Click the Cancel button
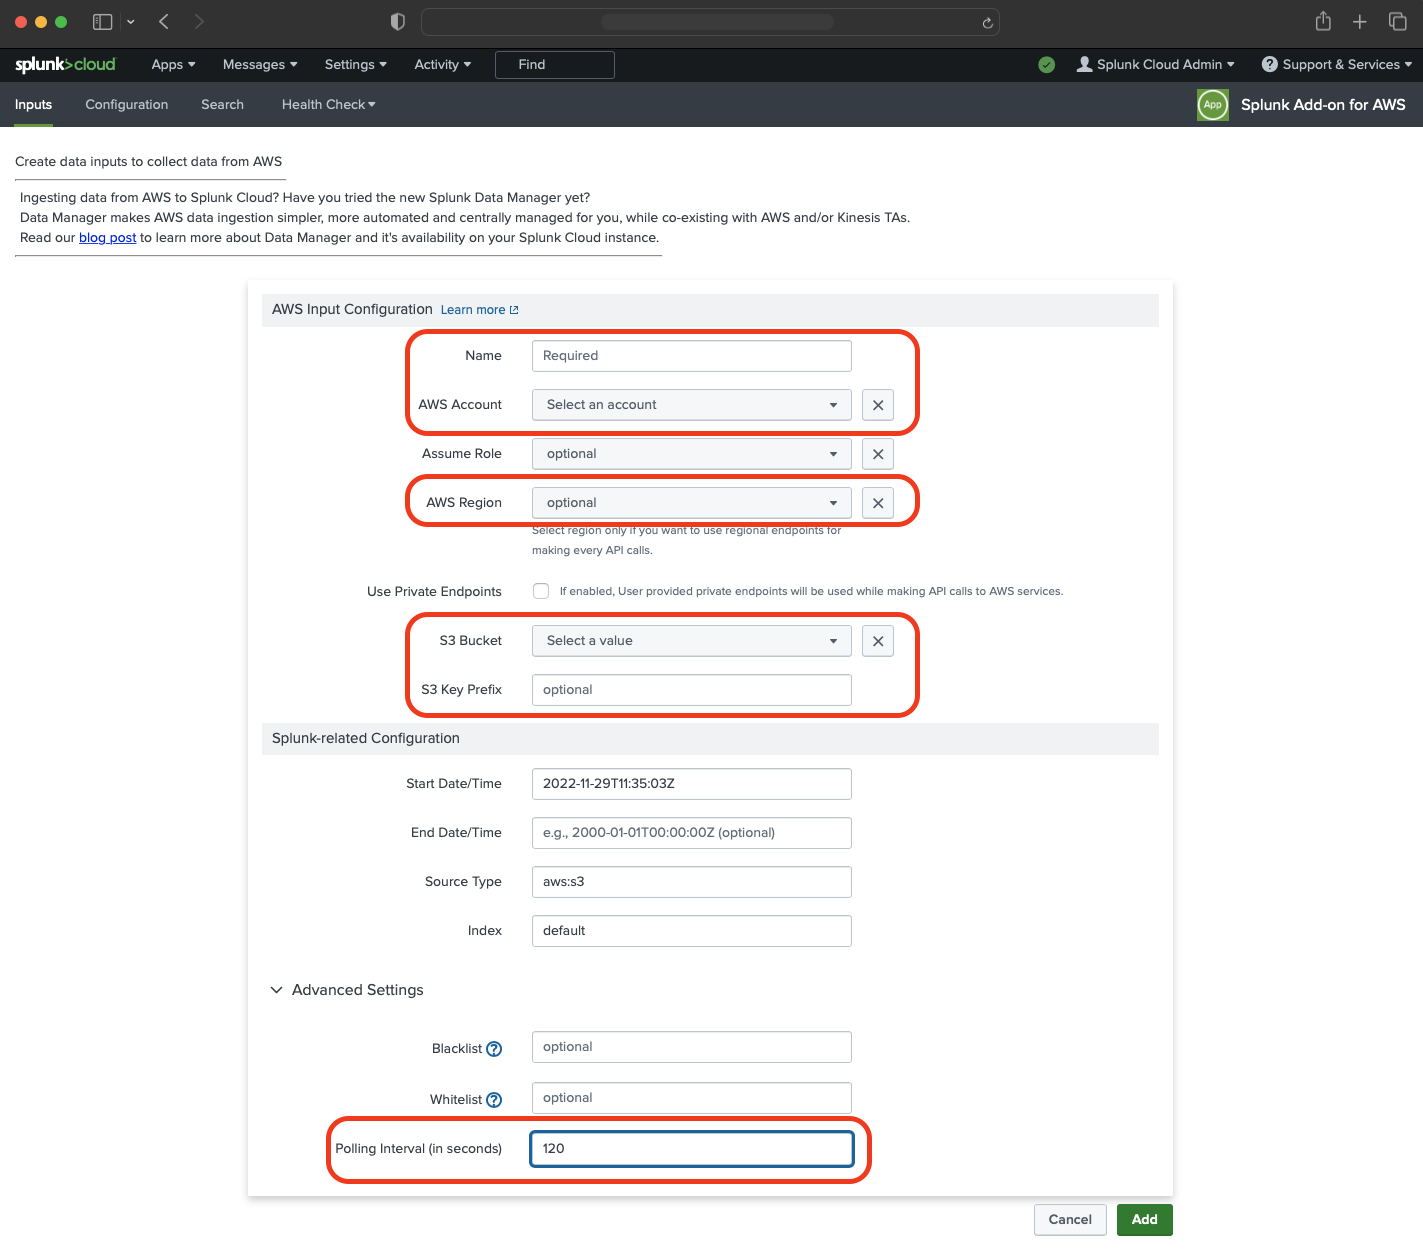This screenshot has width=1423, height=1250. [1069, 1220]
